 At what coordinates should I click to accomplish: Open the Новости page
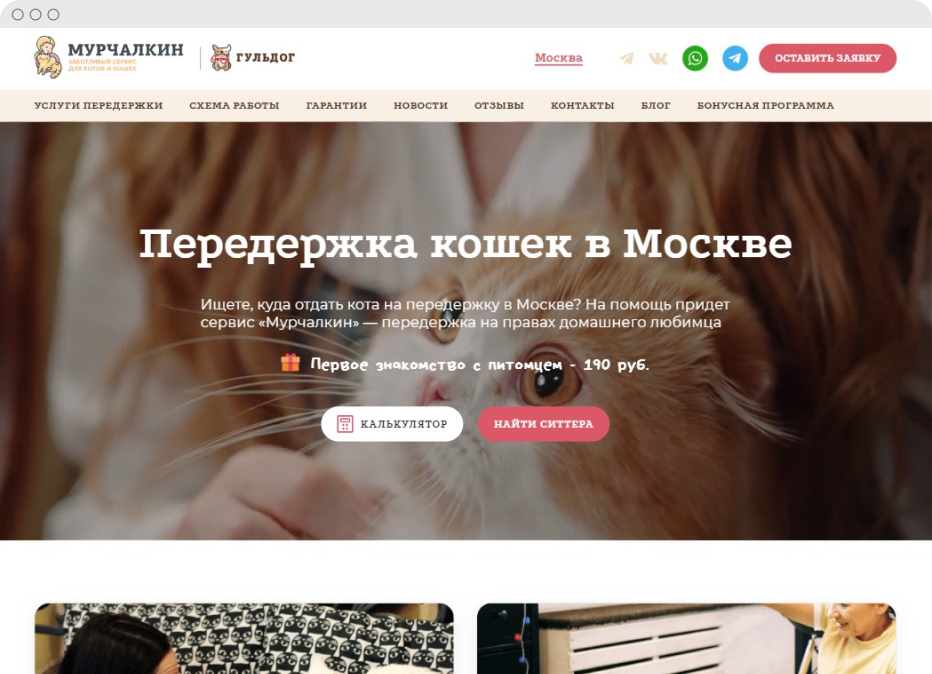coord(420,106)
